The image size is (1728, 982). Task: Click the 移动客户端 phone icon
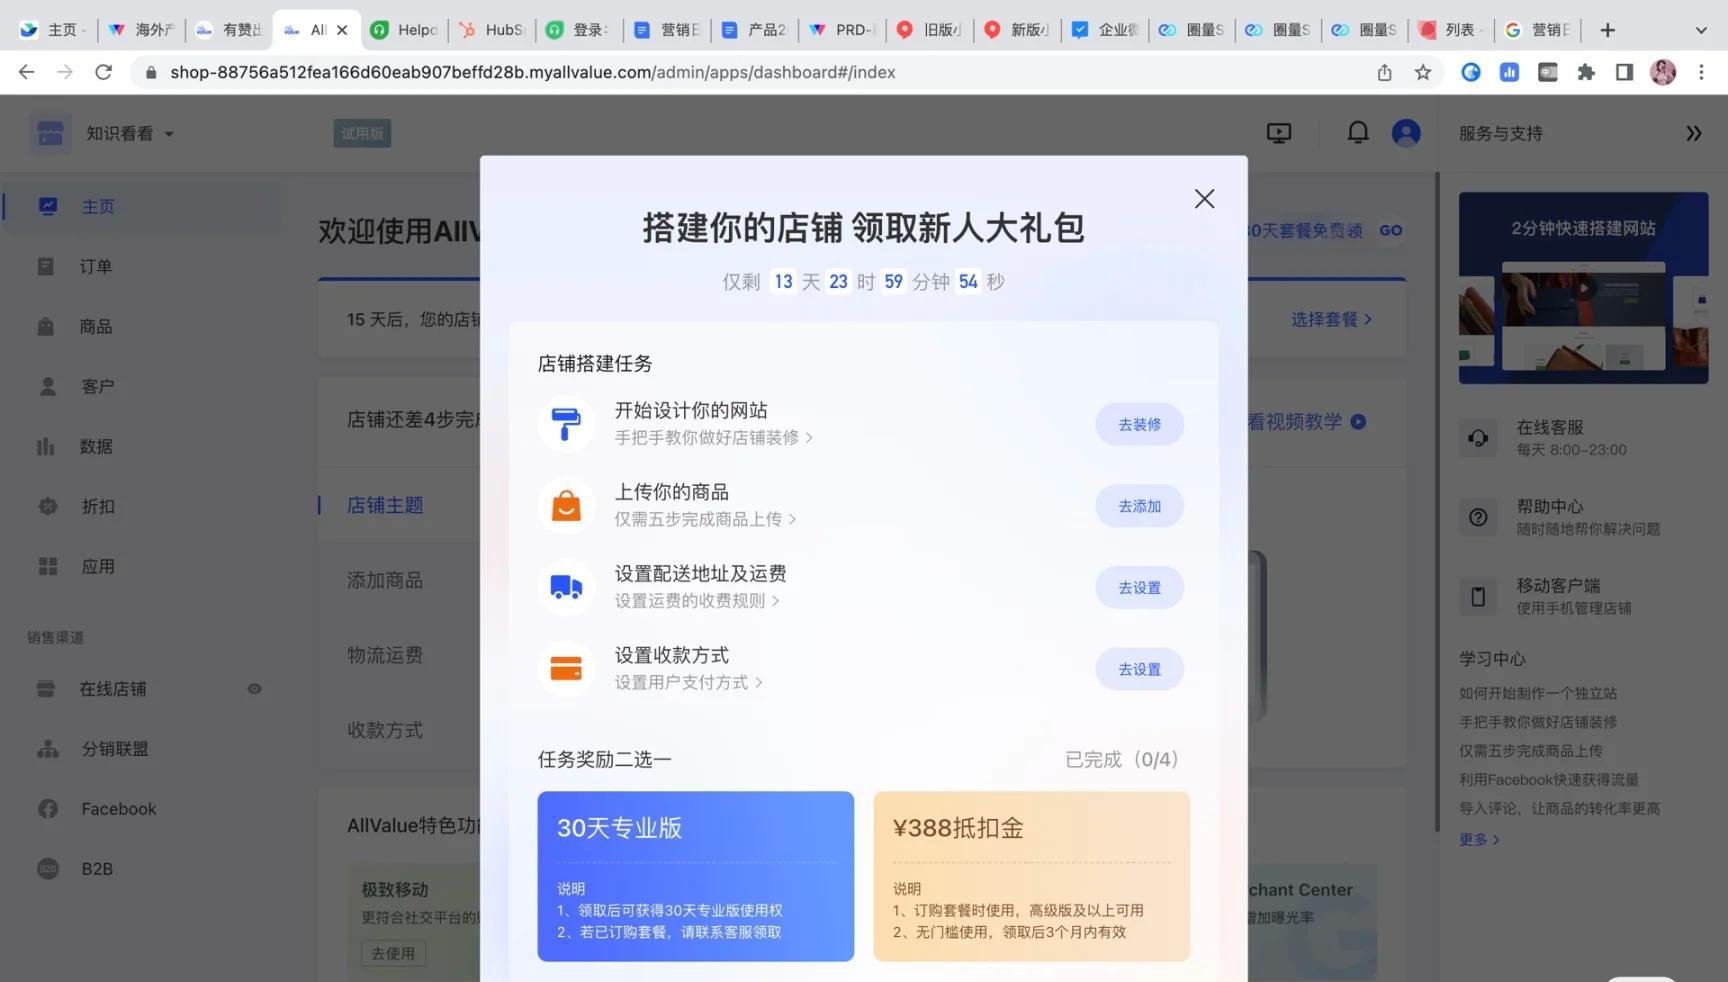tap(1478, 597)
